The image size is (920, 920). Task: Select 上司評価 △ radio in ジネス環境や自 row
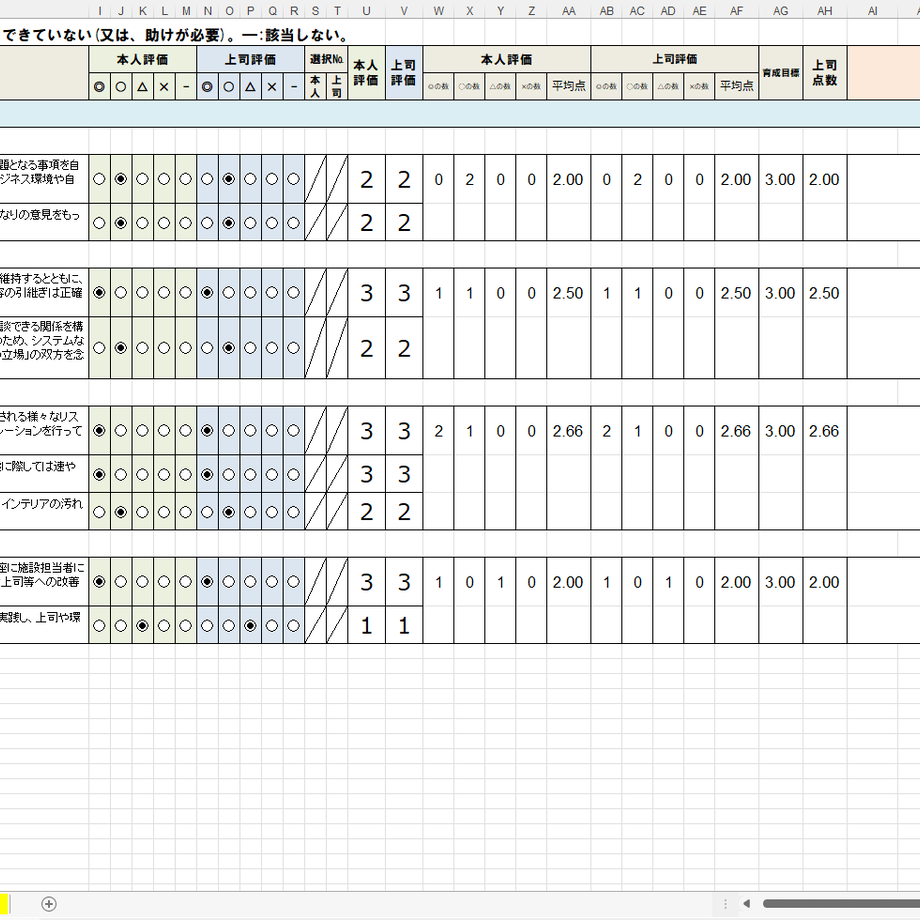pos(250,179)
